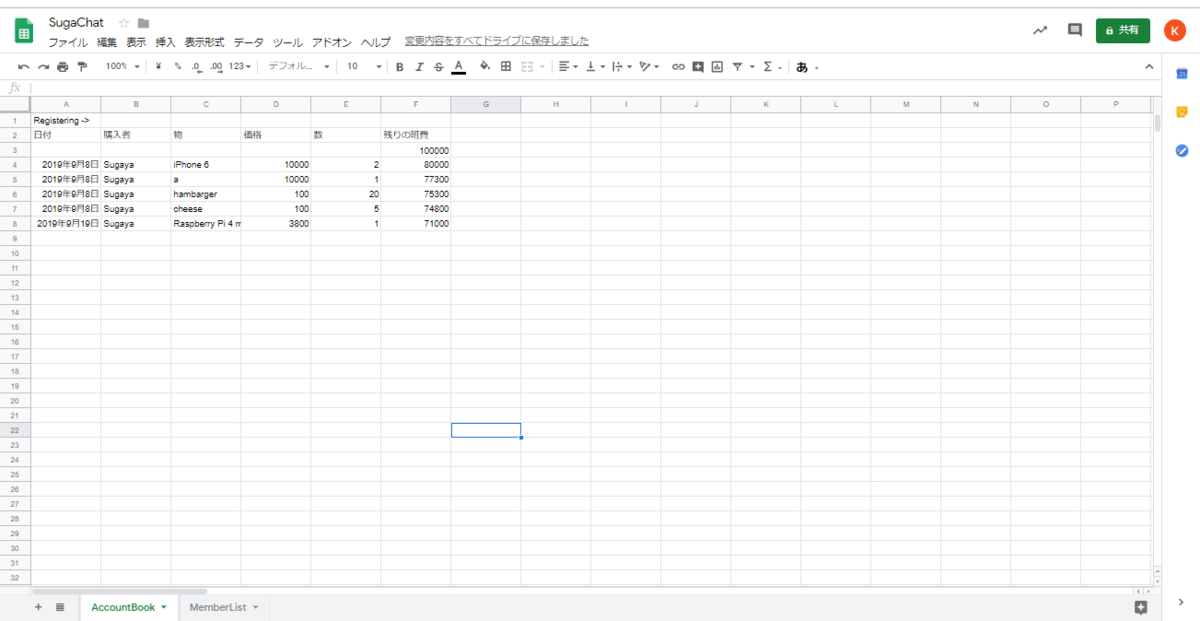Click the formula bar input
This screenshot has height=621, width=1200.
click(x=595, y=88)
